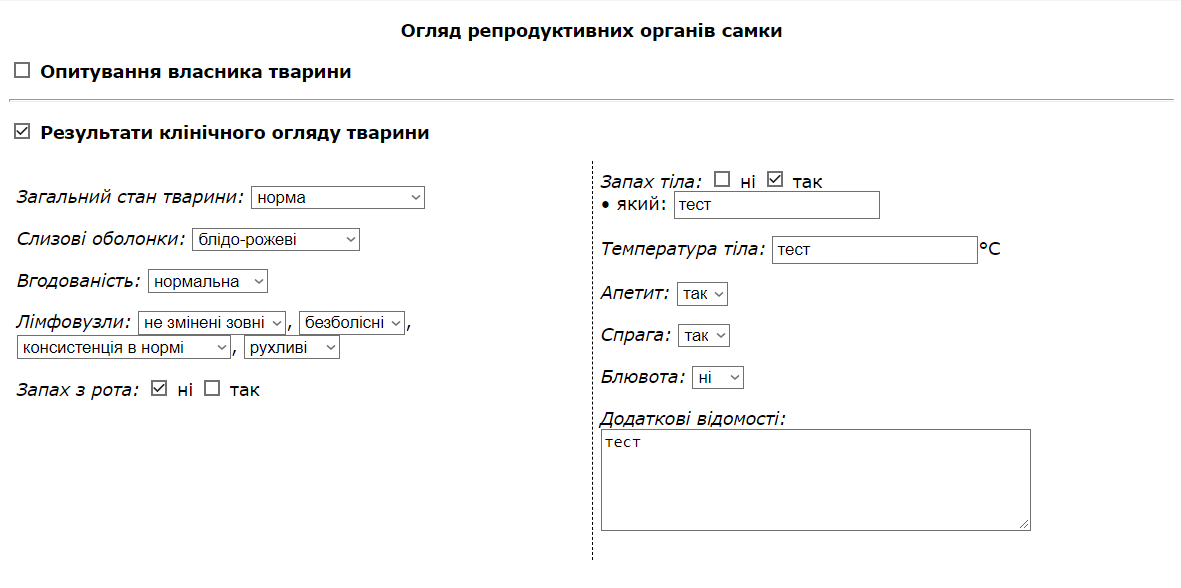Open the 'Апетит' dropdown
Viewport: 1181px width, 588px height.
(702, 294)
